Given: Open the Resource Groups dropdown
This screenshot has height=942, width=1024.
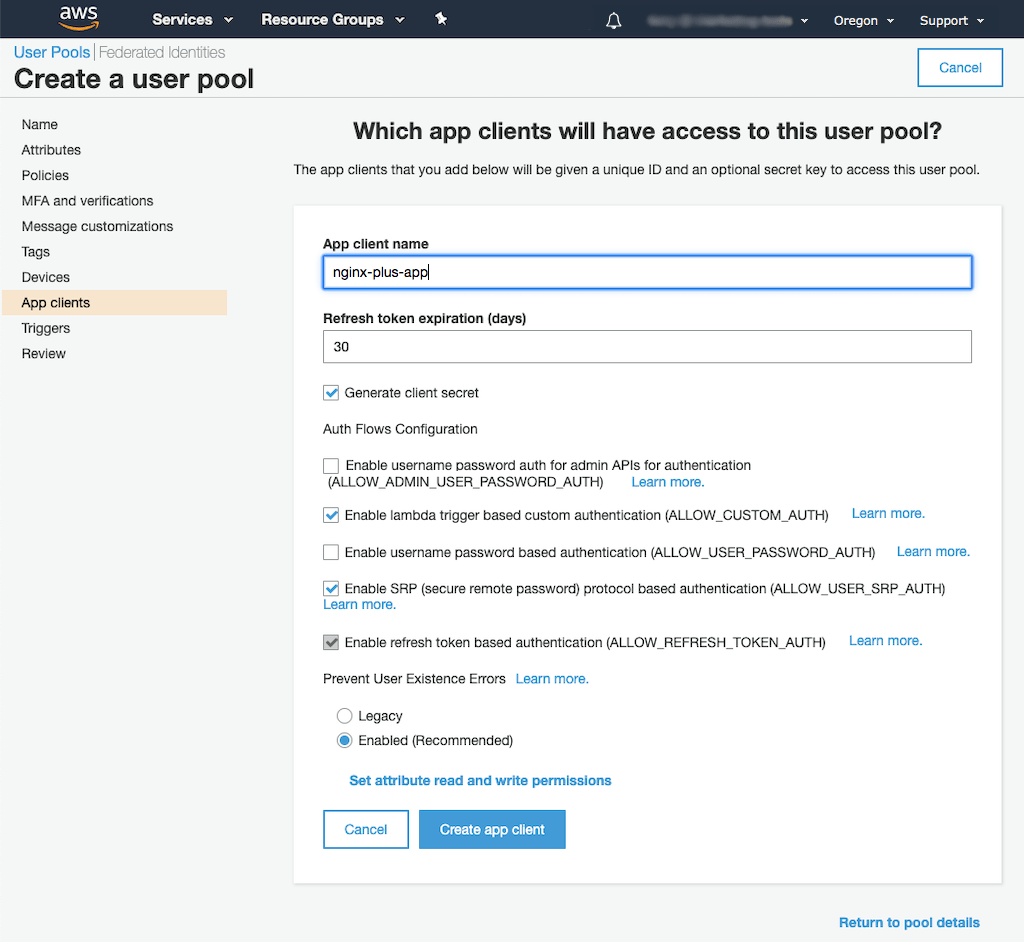Looking at the screenshot, I should point(332,20).
